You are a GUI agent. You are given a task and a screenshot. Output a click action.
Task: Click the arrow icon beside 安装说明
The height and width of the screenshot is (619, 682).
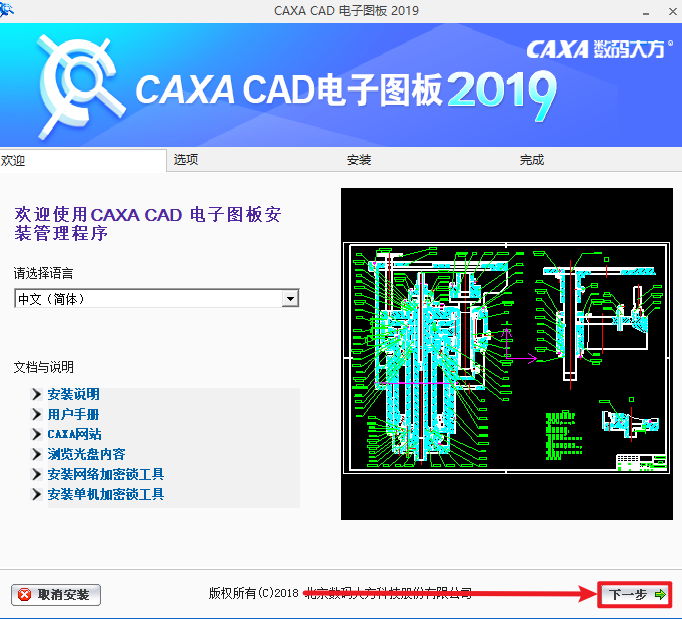[x=37, y=394]
